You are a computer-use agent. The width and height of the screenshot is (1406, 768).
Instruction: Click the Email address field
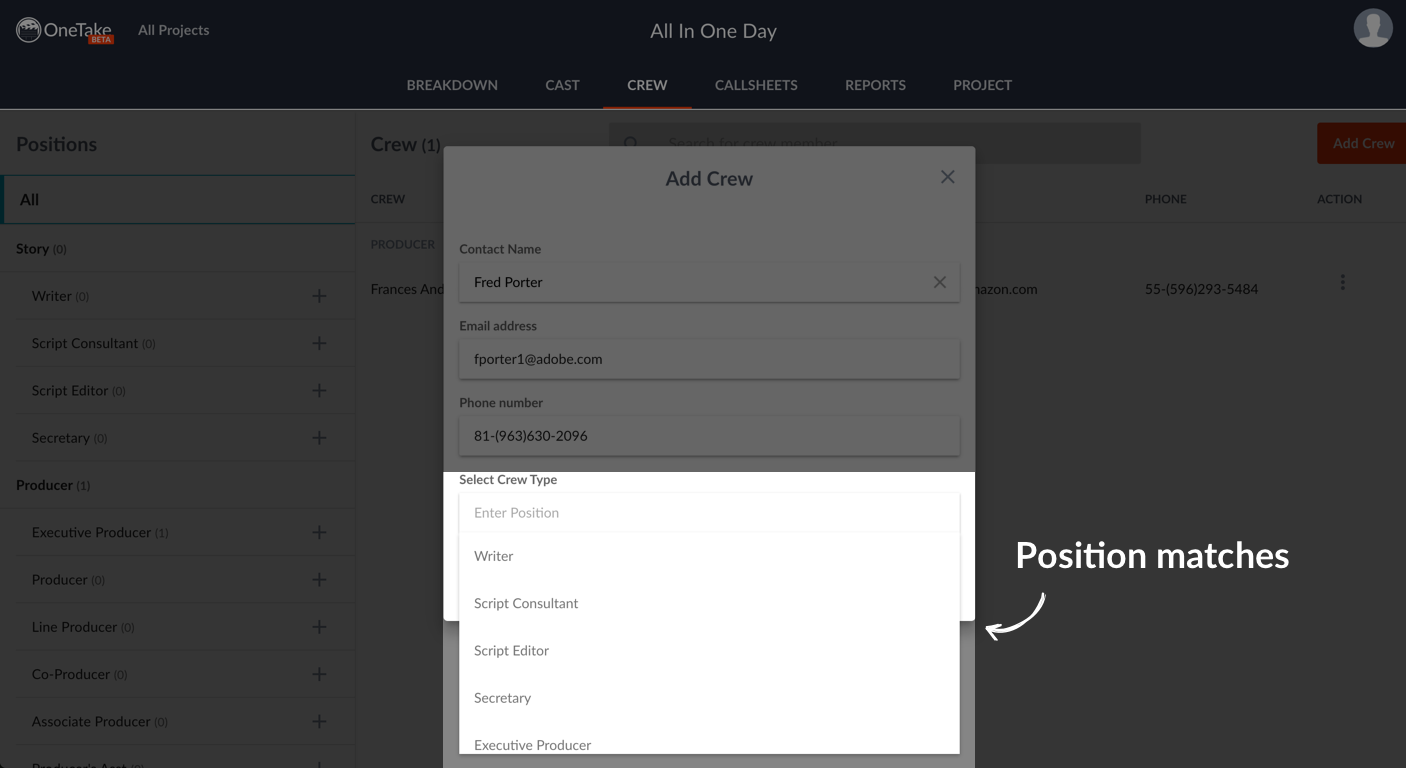click(x=709, y=359)
